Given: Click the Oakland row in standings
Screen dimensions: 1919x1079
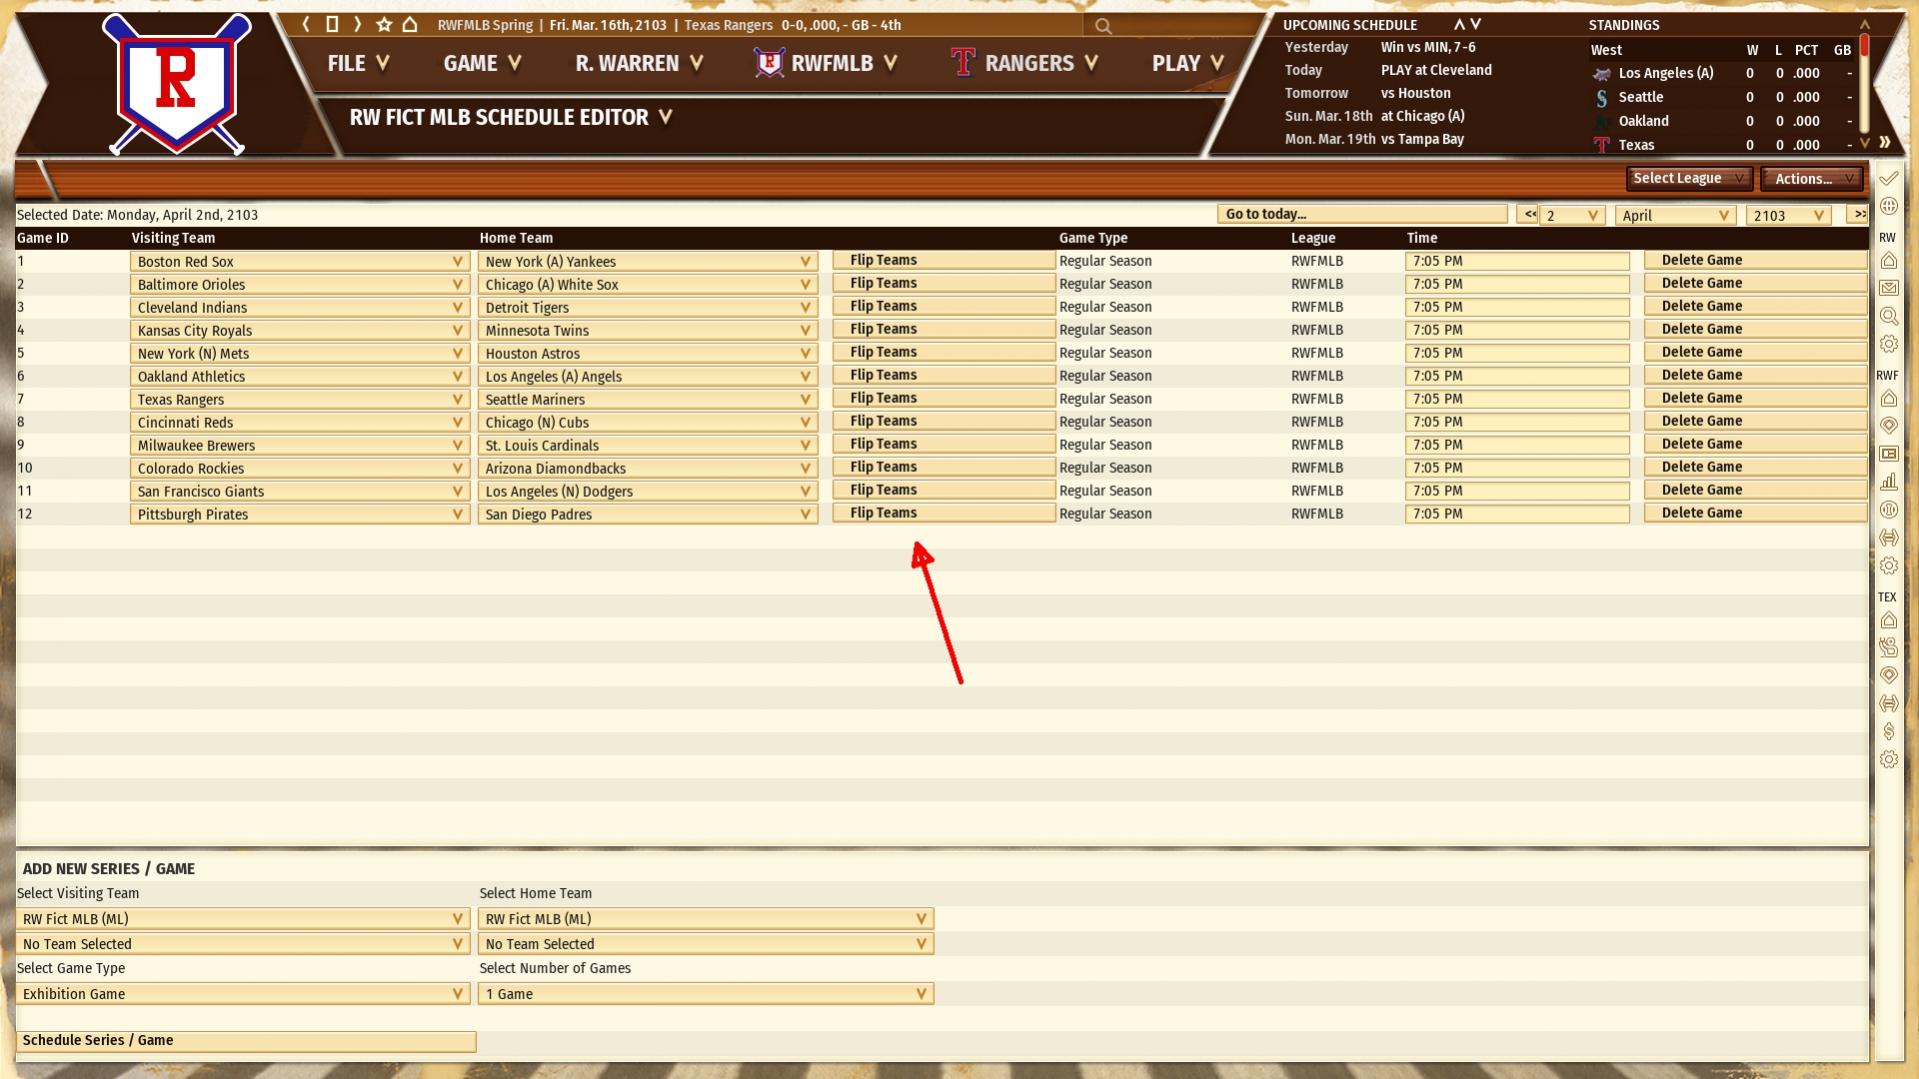Looking at the screenshot, I should [1722, 121].
